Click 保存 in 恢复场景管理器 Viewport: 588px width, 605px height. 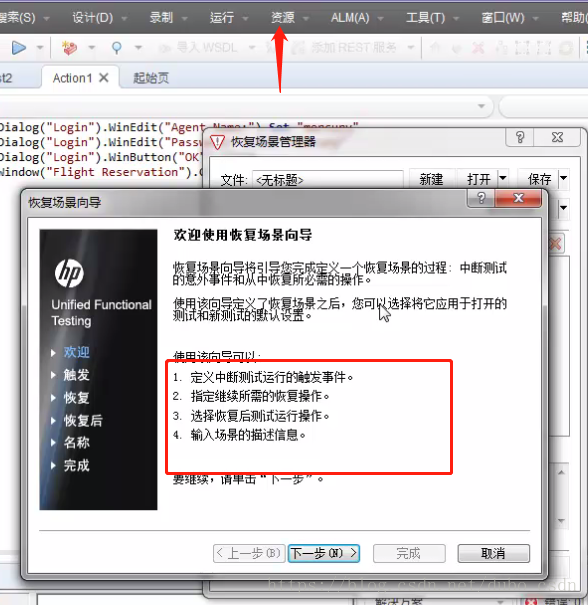(539, 179)
